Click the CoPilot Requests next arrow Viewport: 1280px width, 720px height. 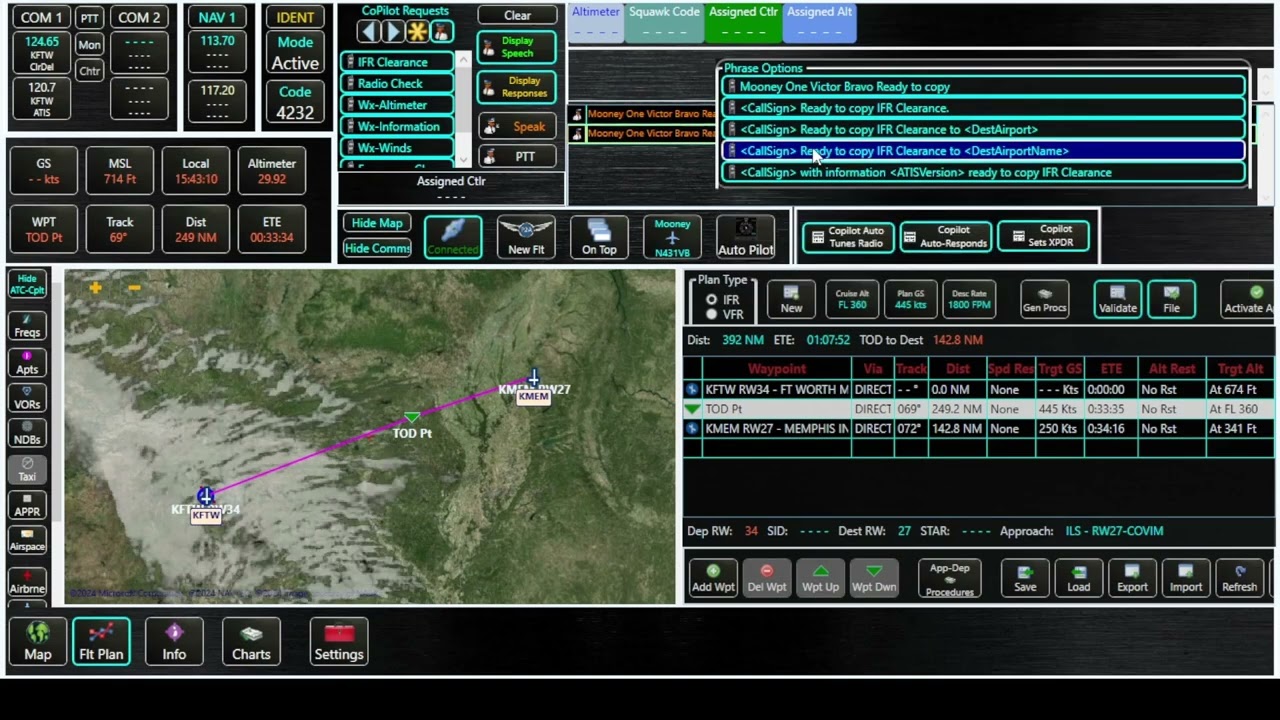(x=392, y=32)
